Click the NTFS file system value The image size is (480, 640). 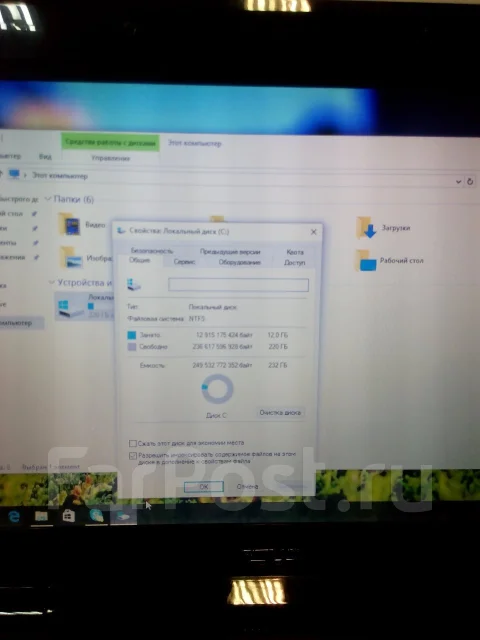[x=197, y=318]
